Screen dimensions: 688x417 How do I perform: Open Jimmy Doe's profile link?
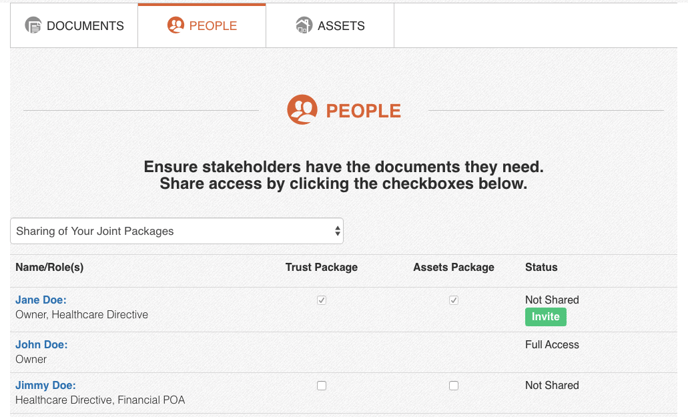(x=45, y=385)
